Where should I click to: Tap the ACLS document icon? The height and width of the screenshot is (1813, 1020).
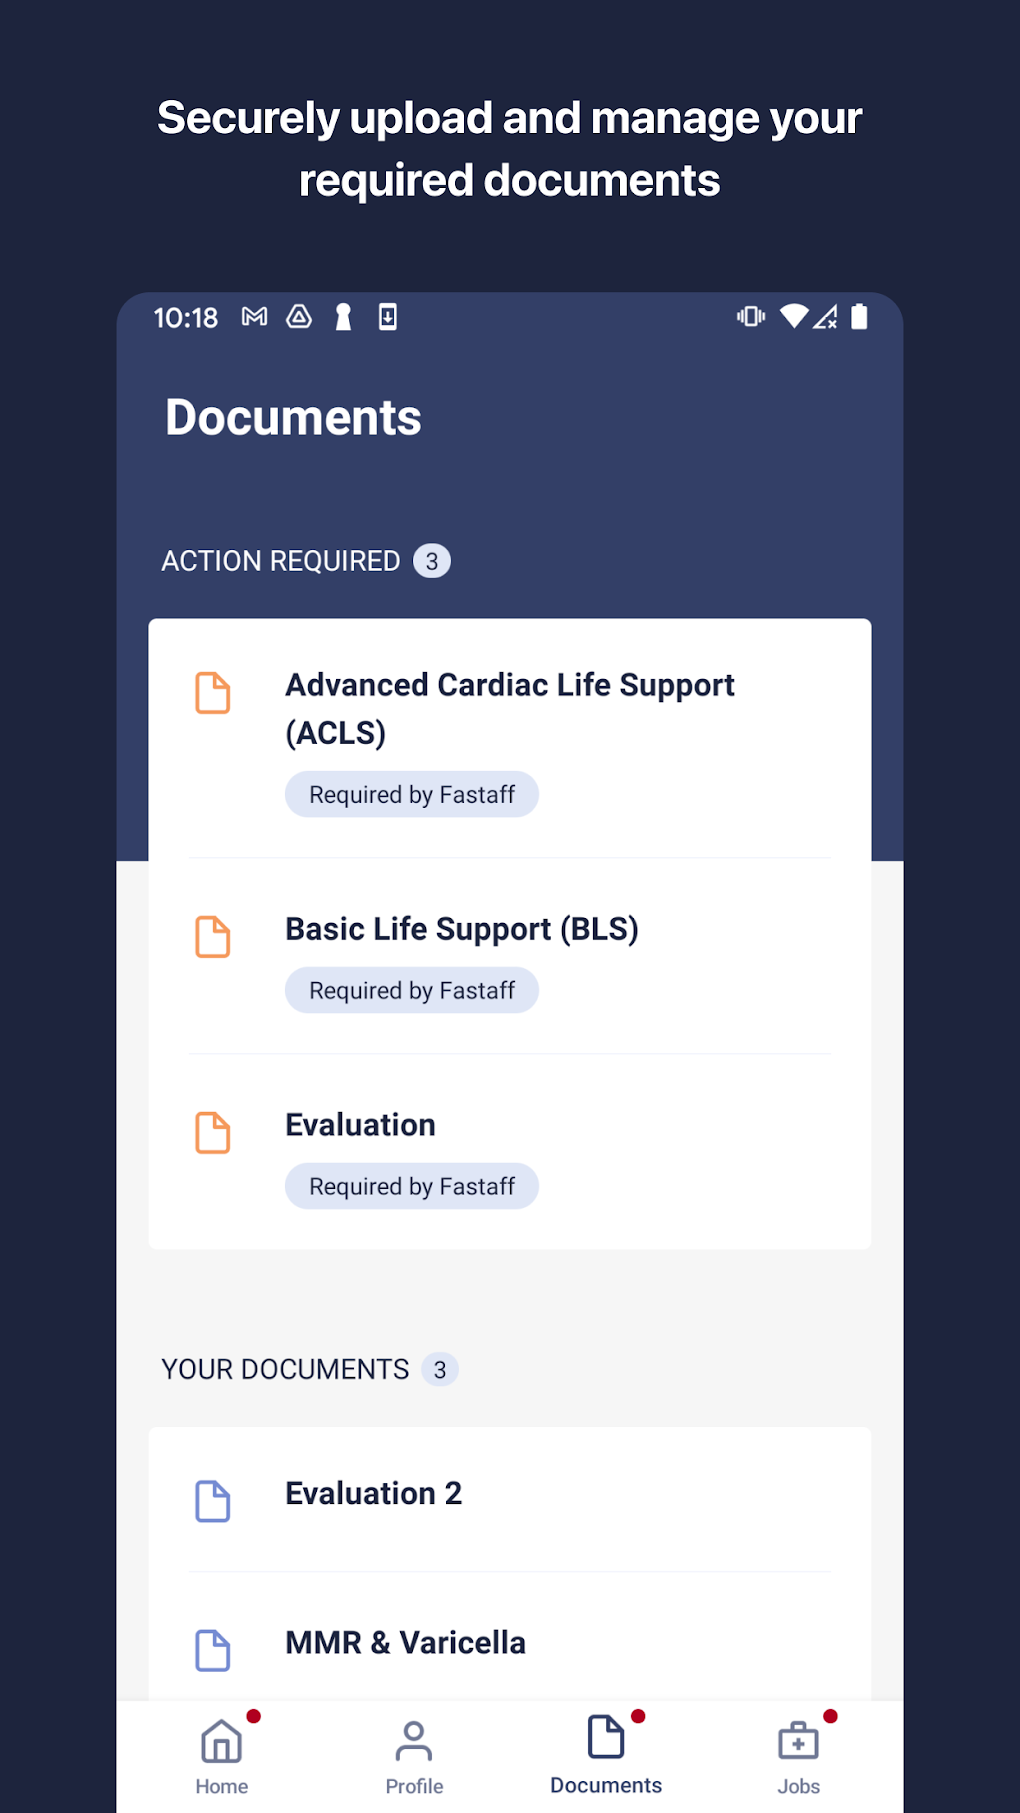pos(212,693)
